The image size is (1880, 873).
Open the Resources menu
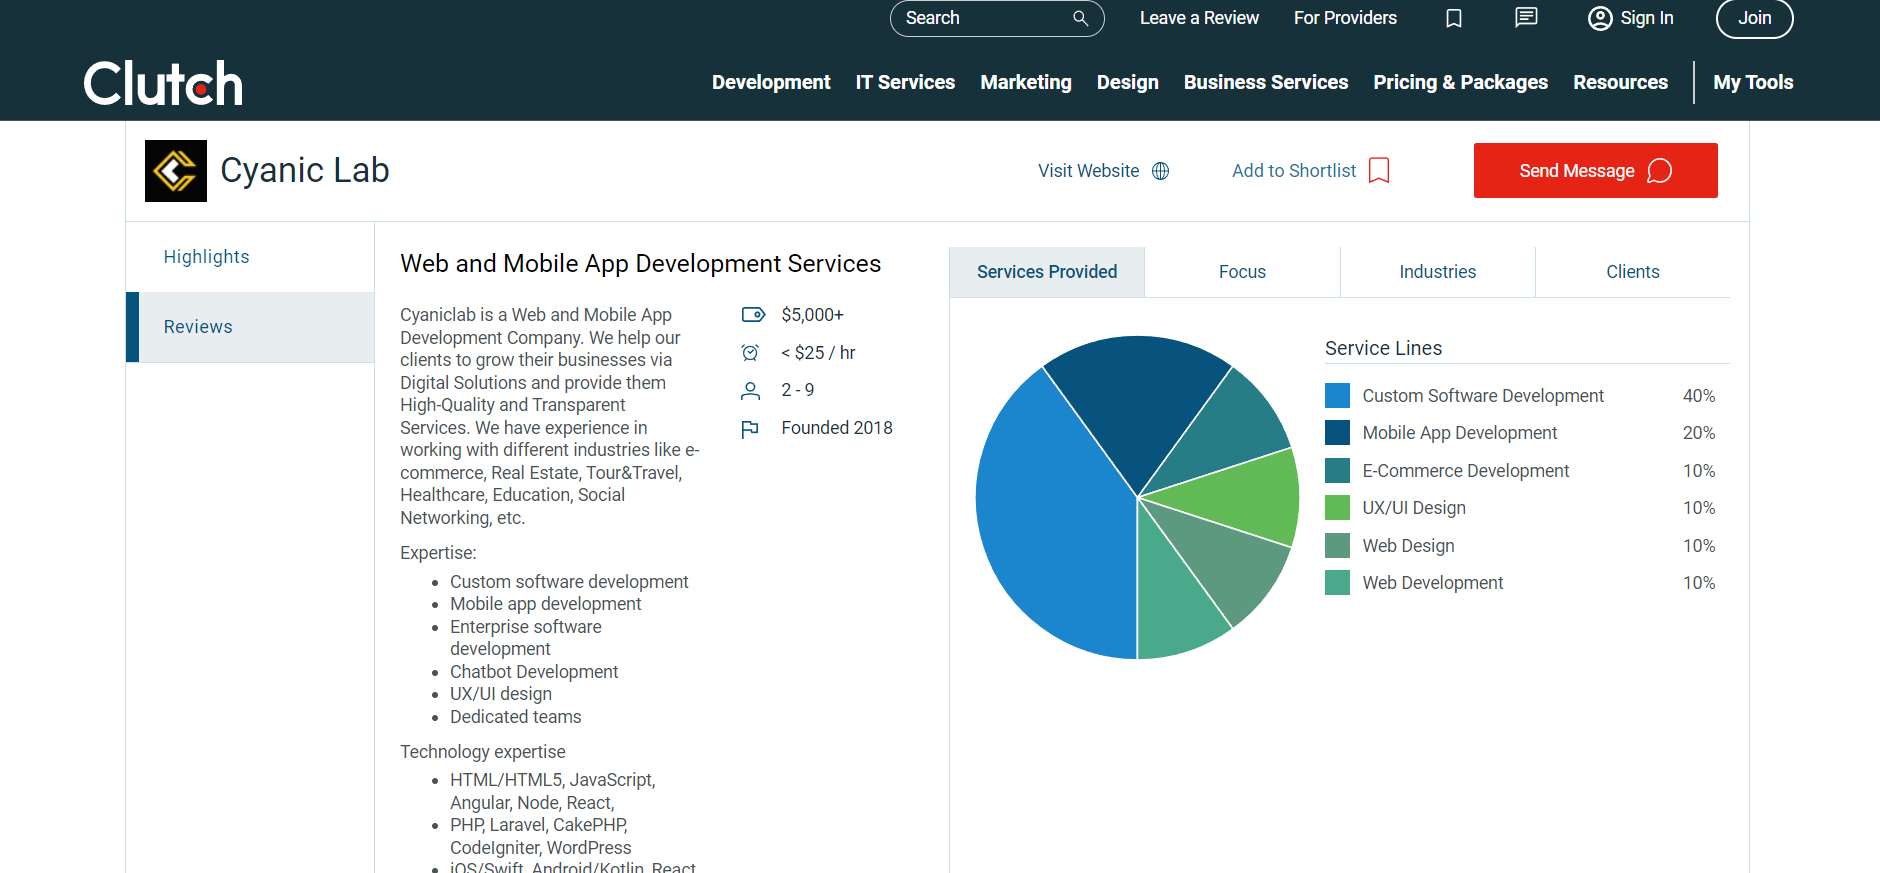point(1620,82)
